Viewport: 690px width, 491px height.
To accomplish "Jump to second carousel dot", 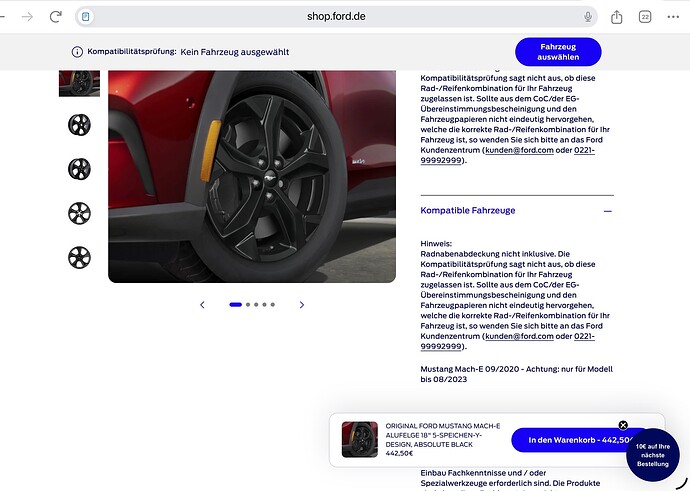I will click(x=248, y=304).
